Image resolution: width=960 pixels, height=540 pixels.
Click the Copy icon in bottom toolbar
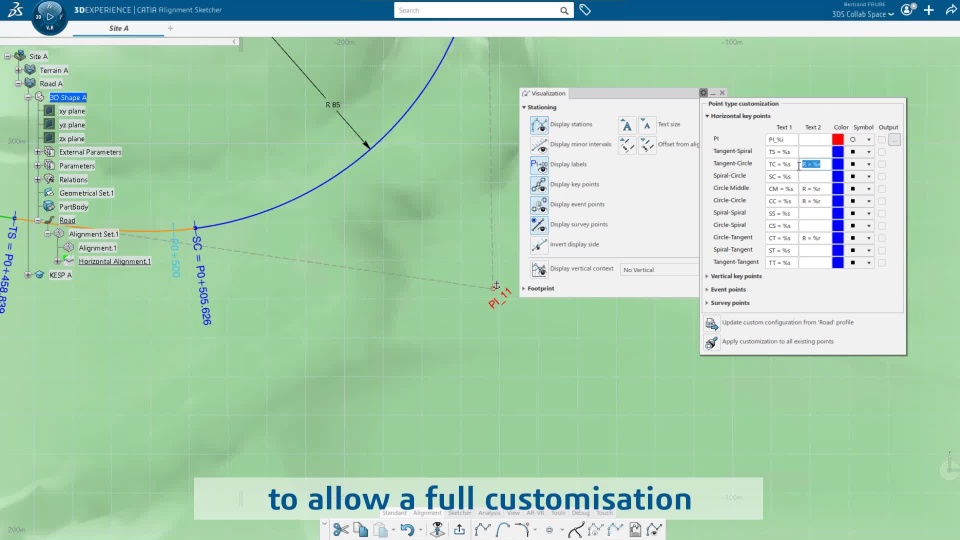click(x=361, y=530)
